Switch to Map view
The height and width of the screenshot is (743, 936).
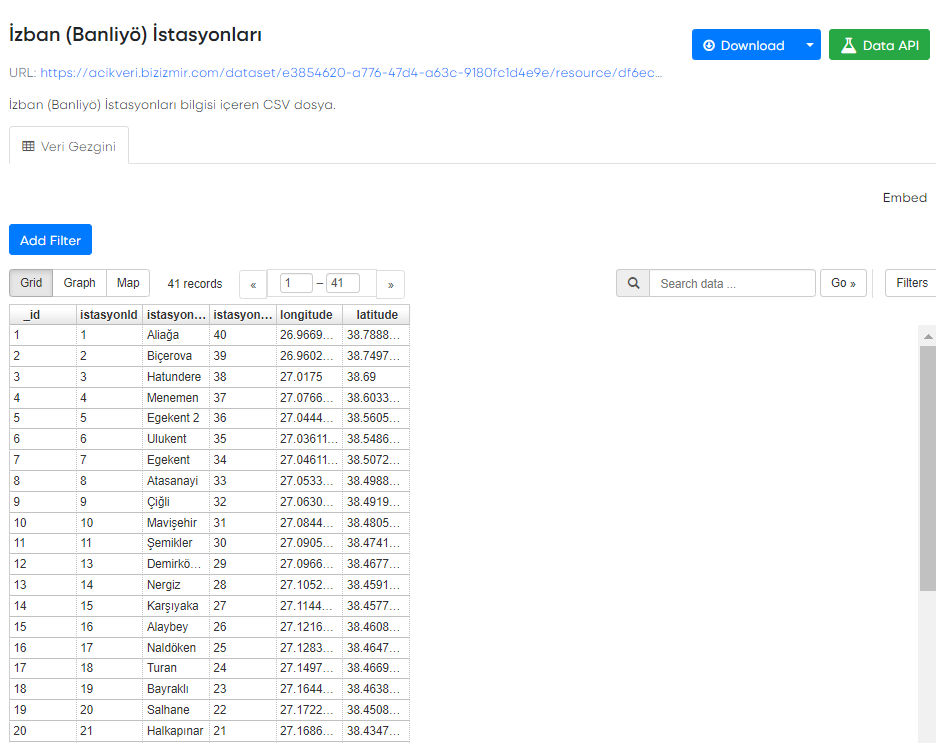click(x=128, y=283)
